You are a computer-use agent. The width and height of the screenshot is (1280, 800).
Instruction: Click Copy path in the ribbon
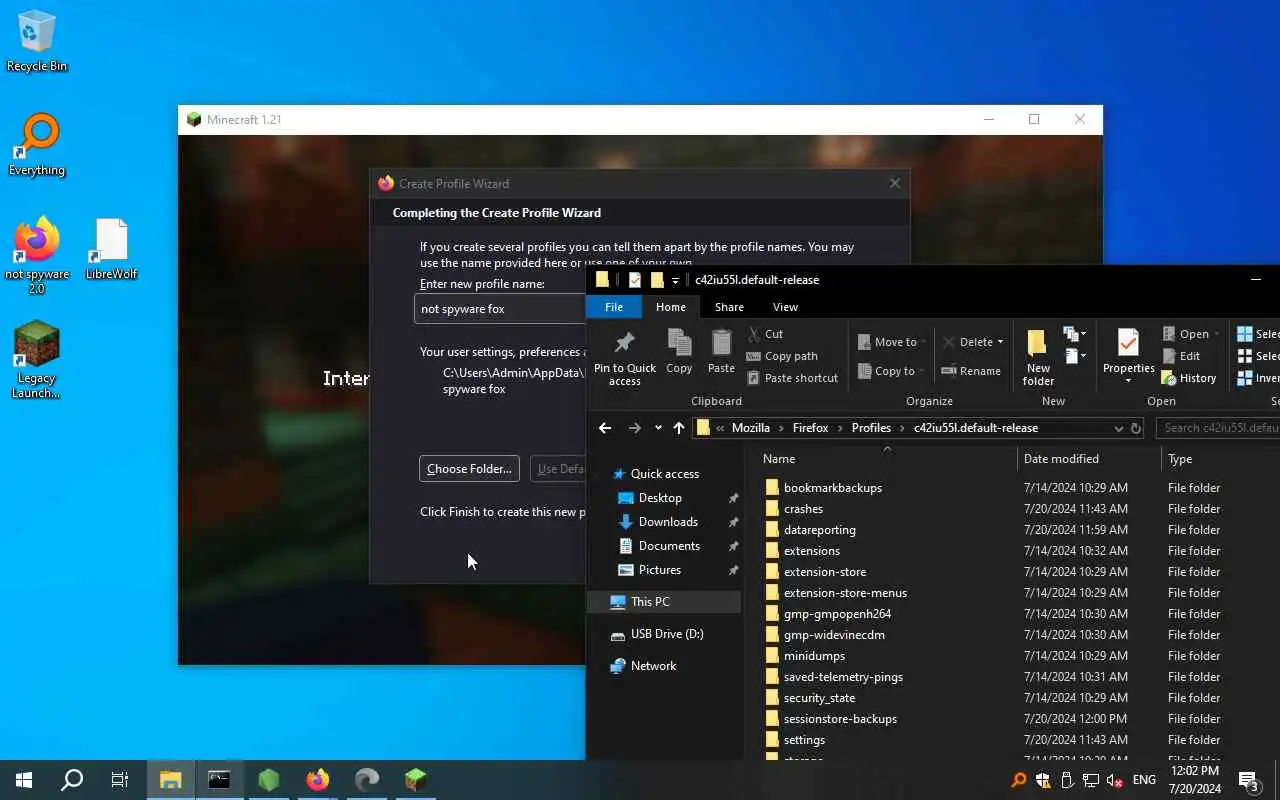[782, 356]
